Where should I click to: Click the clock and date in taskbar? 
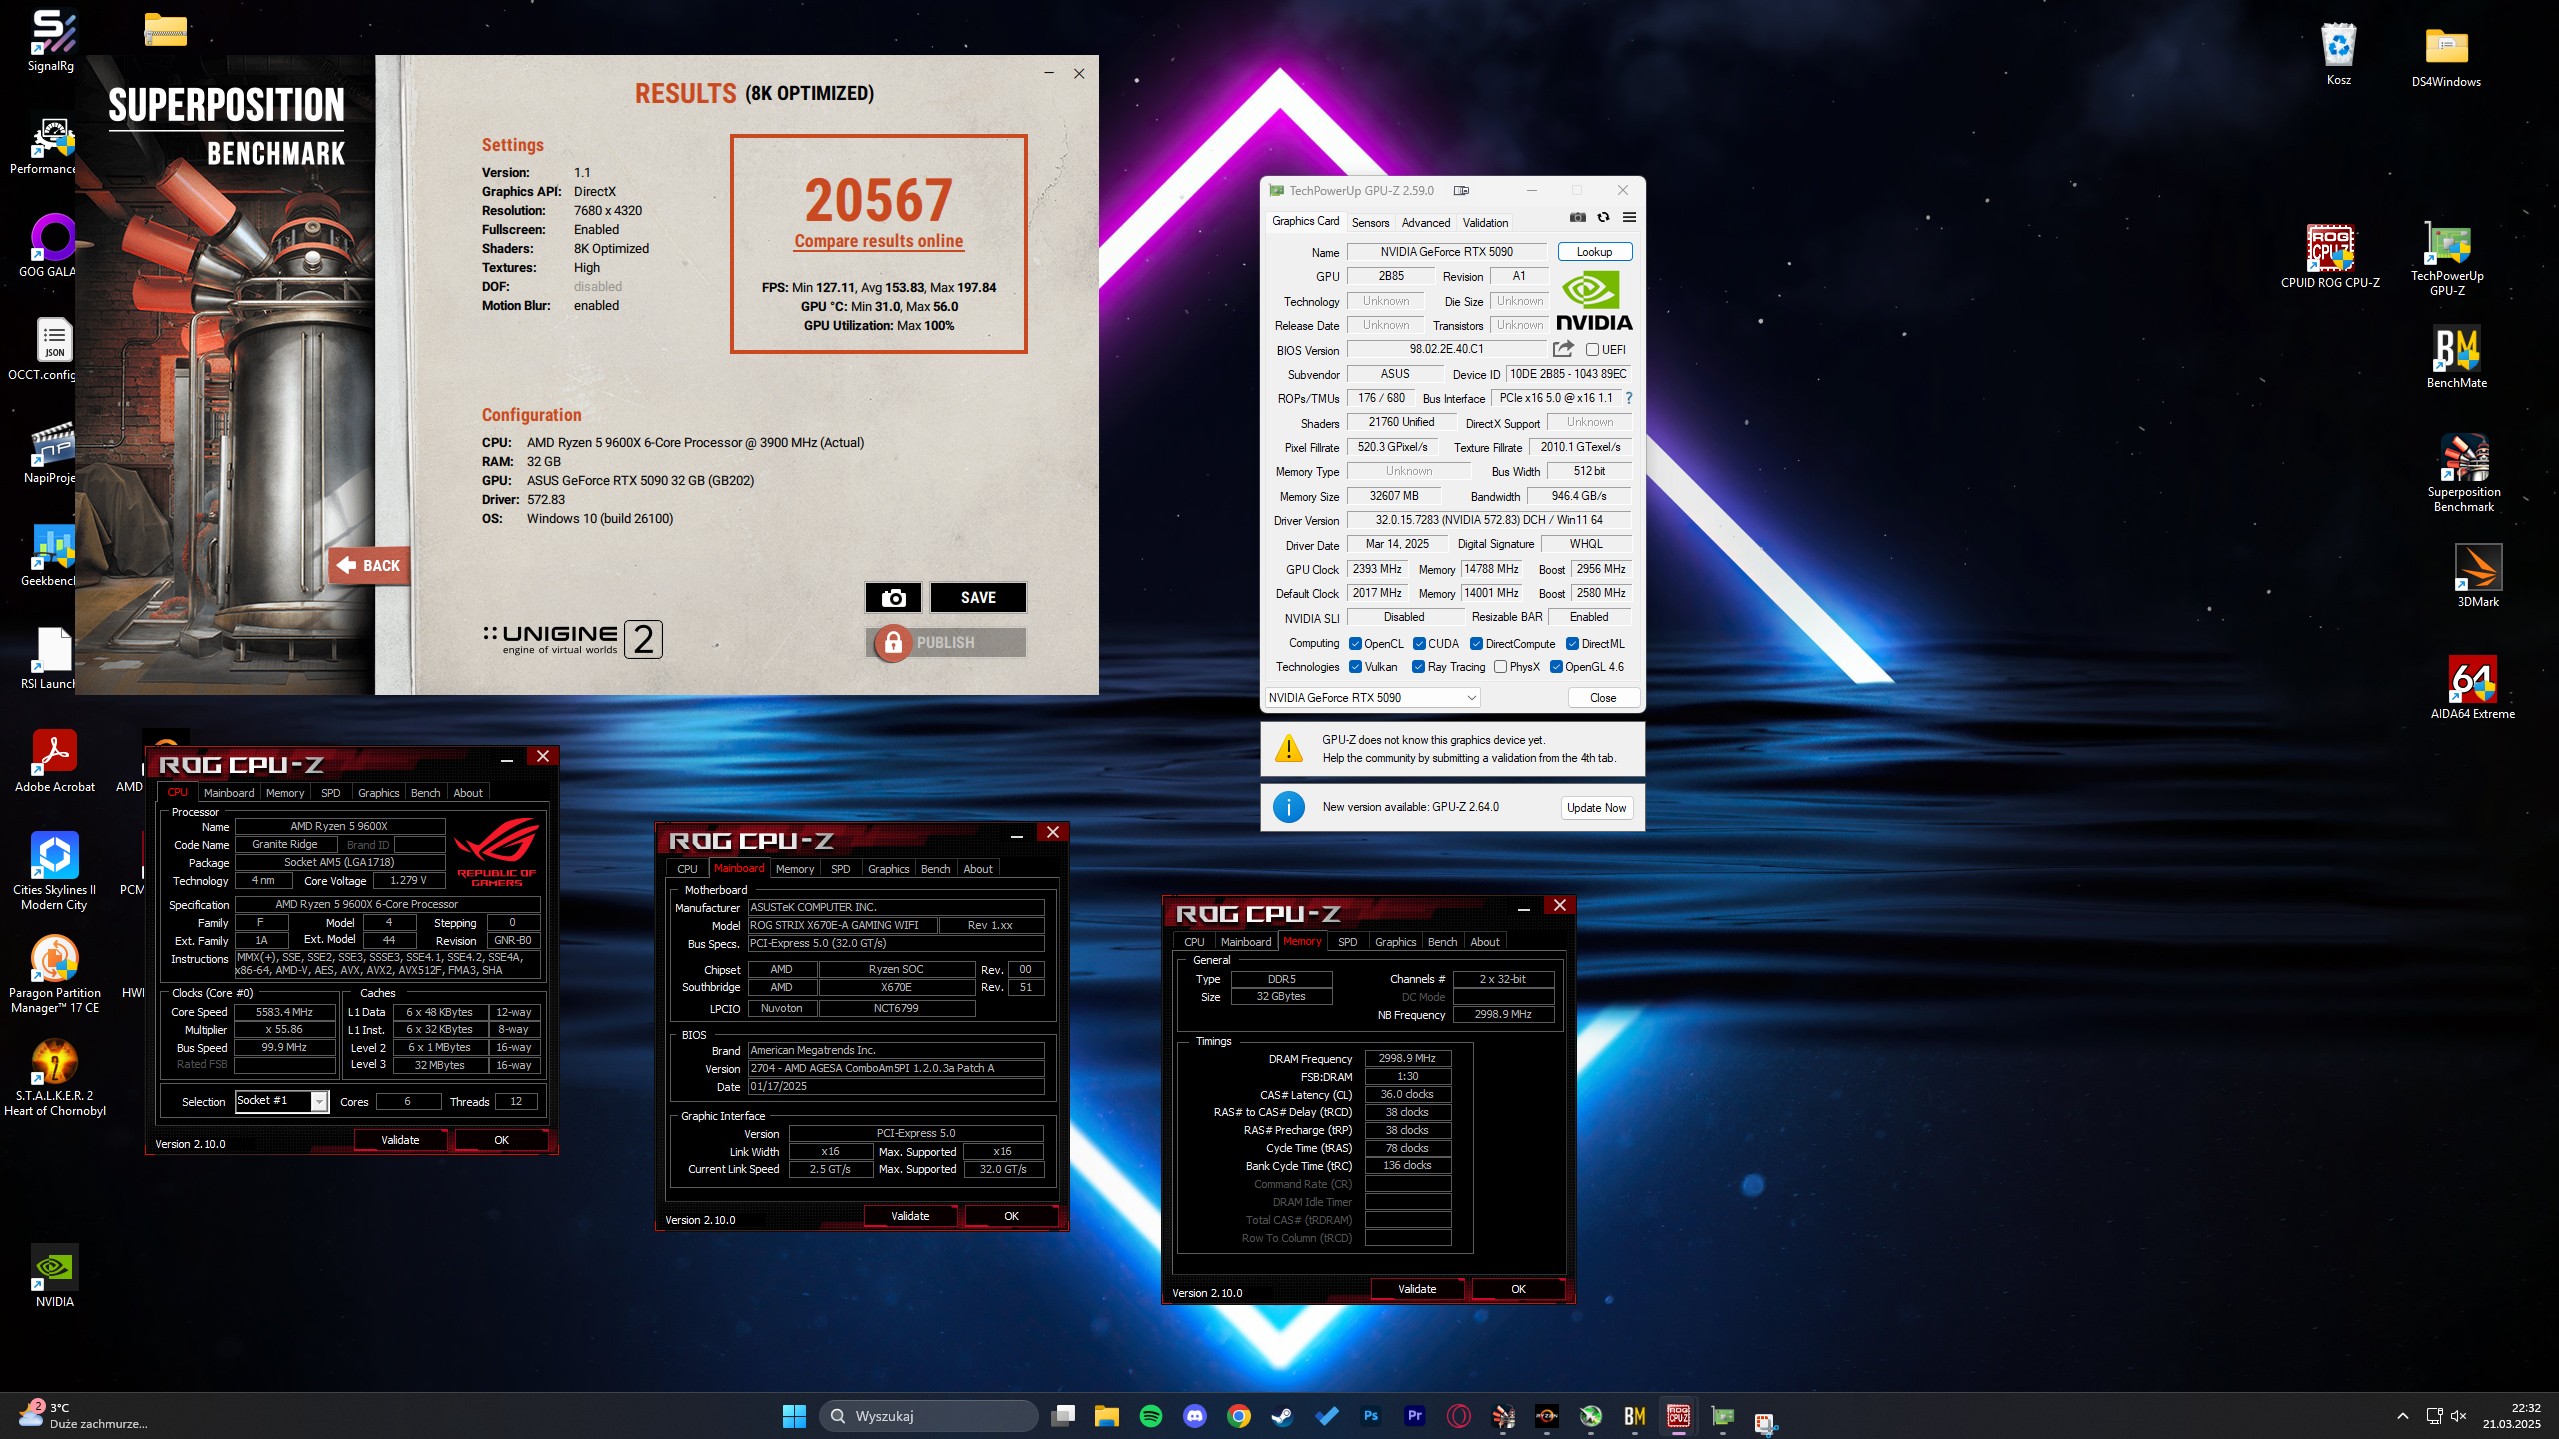2510,1416
